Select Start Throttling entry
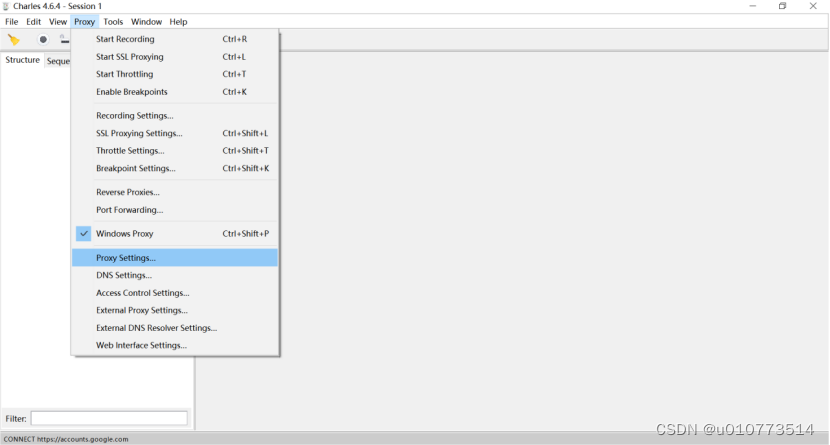Viewport: 830px width, 445px height. (175, 74)
